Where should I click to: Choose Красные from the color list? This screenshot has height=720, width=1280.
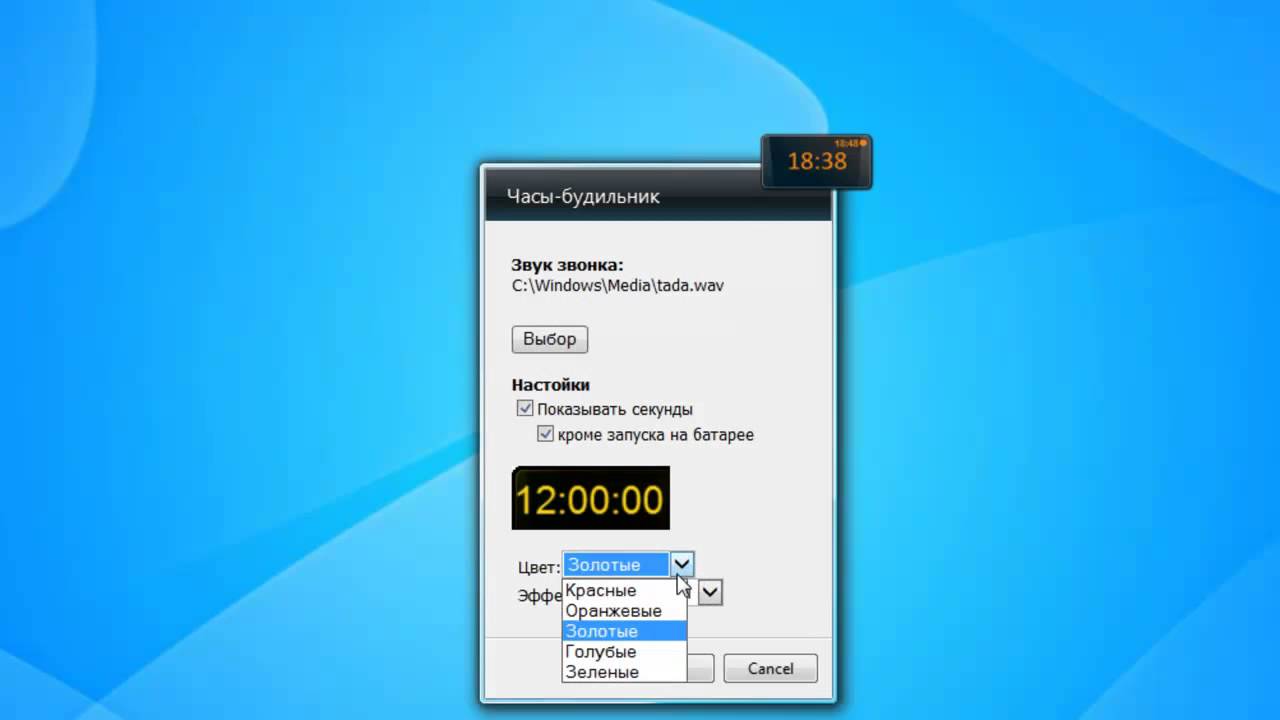[x=625, y=590]
